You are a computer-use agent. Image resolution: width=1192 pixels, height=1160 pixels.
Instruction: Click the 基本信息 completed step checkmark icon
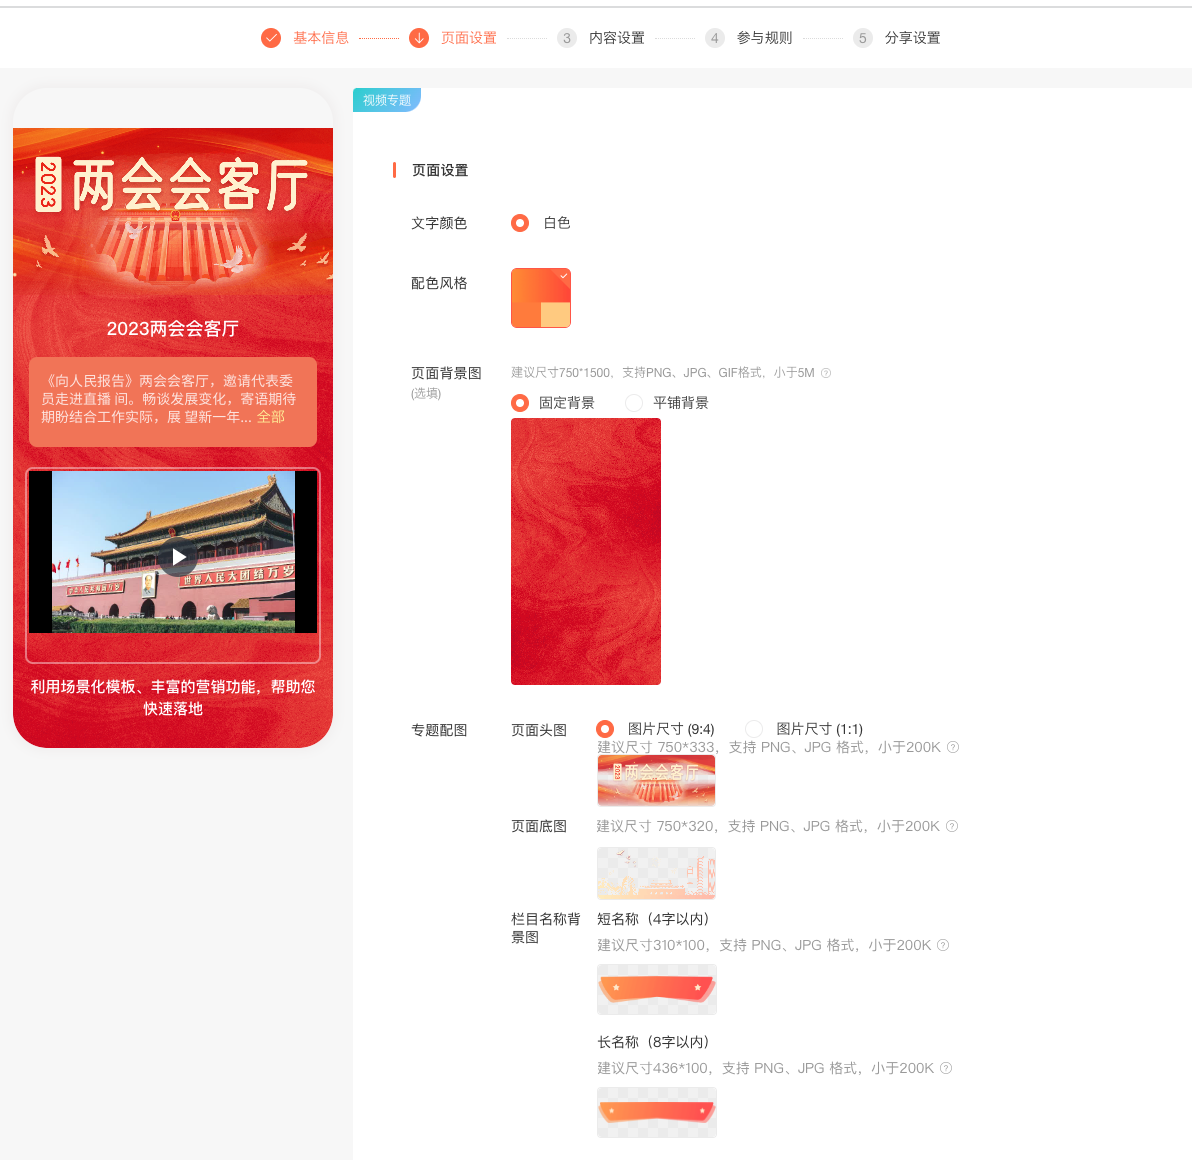click(x=271, y=38)
